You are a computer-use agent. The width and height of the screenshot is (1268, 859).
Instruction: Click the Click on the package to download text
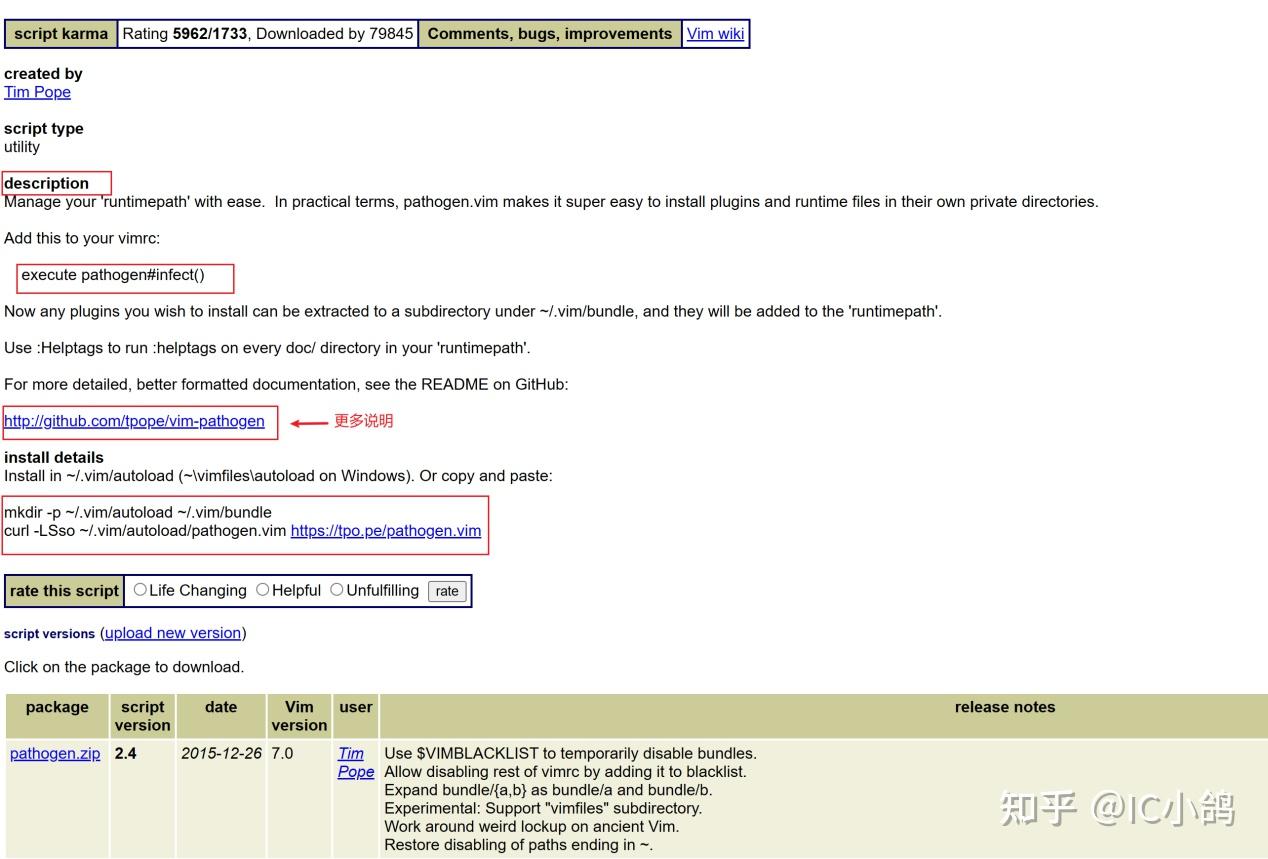pyautogui.click(x=124, y=667)
